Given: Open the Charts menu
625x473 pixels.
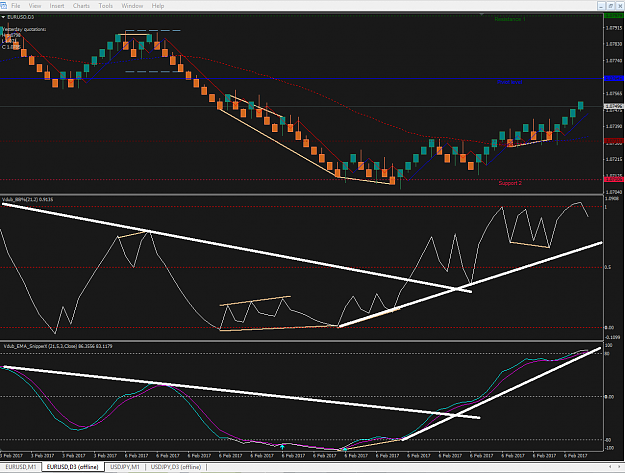Looking at the screenshot, I should [81, 6].
